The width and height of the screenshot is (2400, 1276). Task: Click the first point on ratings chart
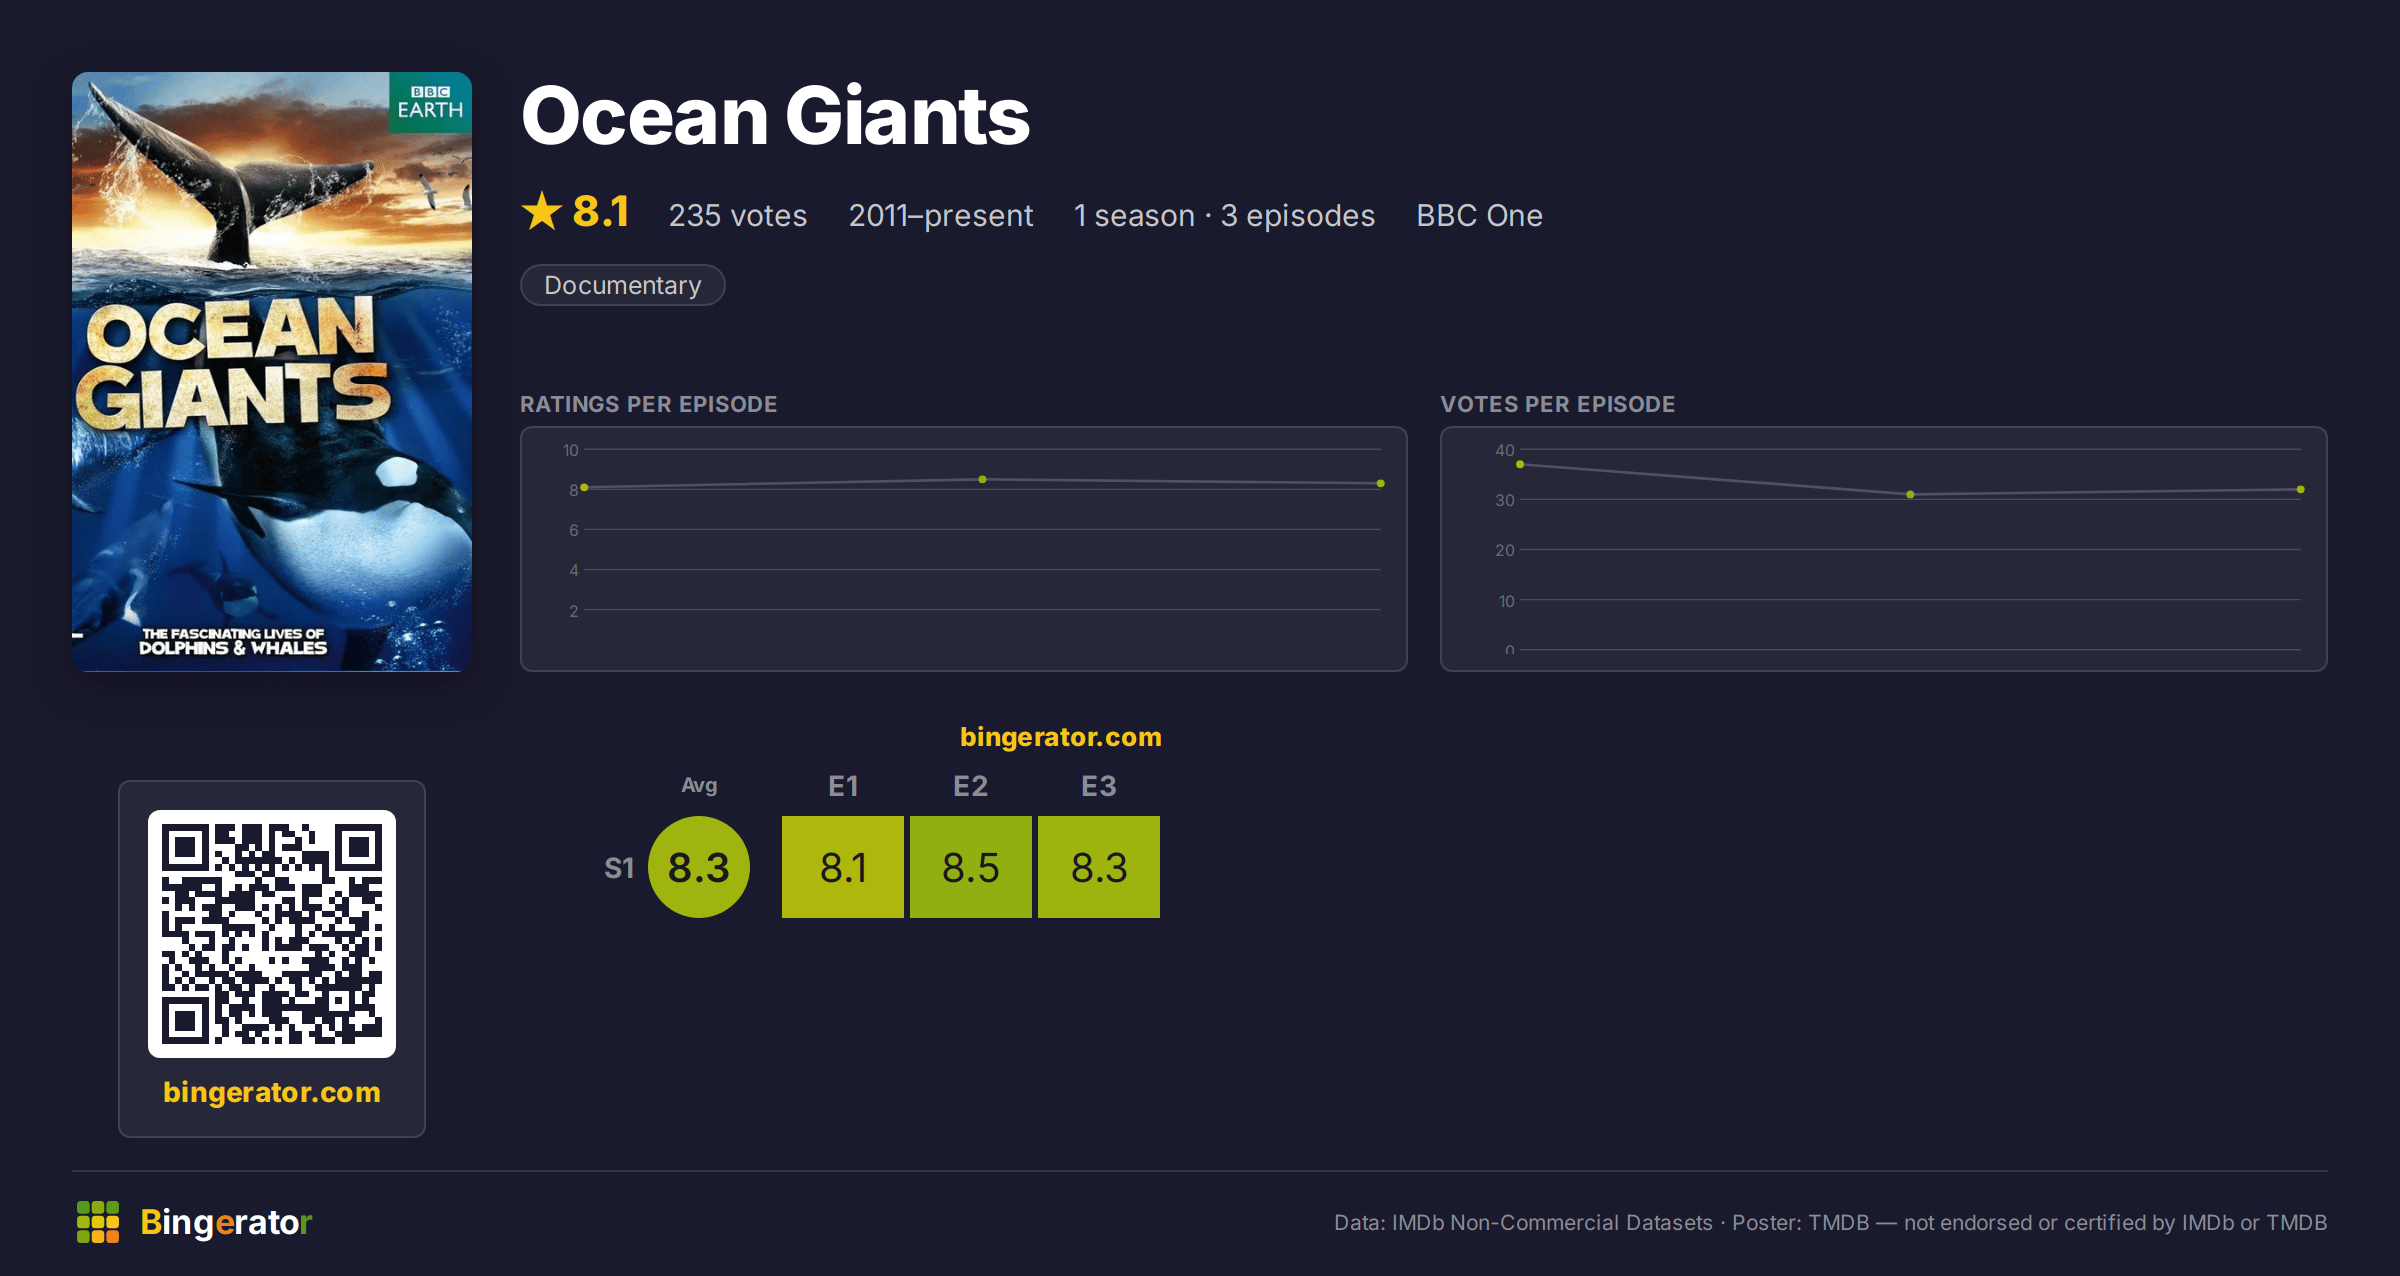pos(585,488)
